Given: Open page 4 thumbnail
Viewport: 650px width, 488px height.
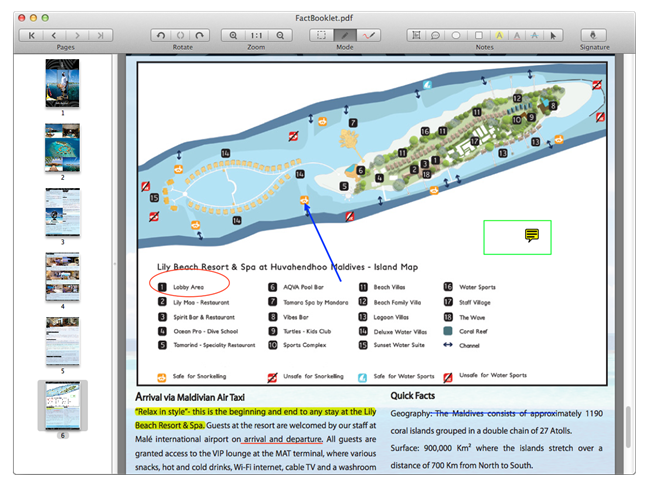Looking at the screenshot, I should point(62,277).
